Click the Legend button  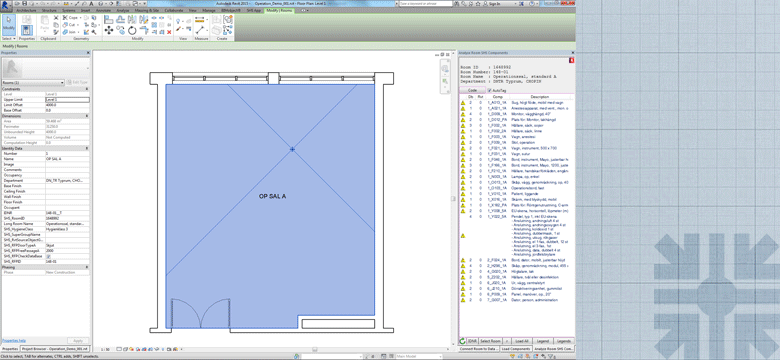point(543,341)
